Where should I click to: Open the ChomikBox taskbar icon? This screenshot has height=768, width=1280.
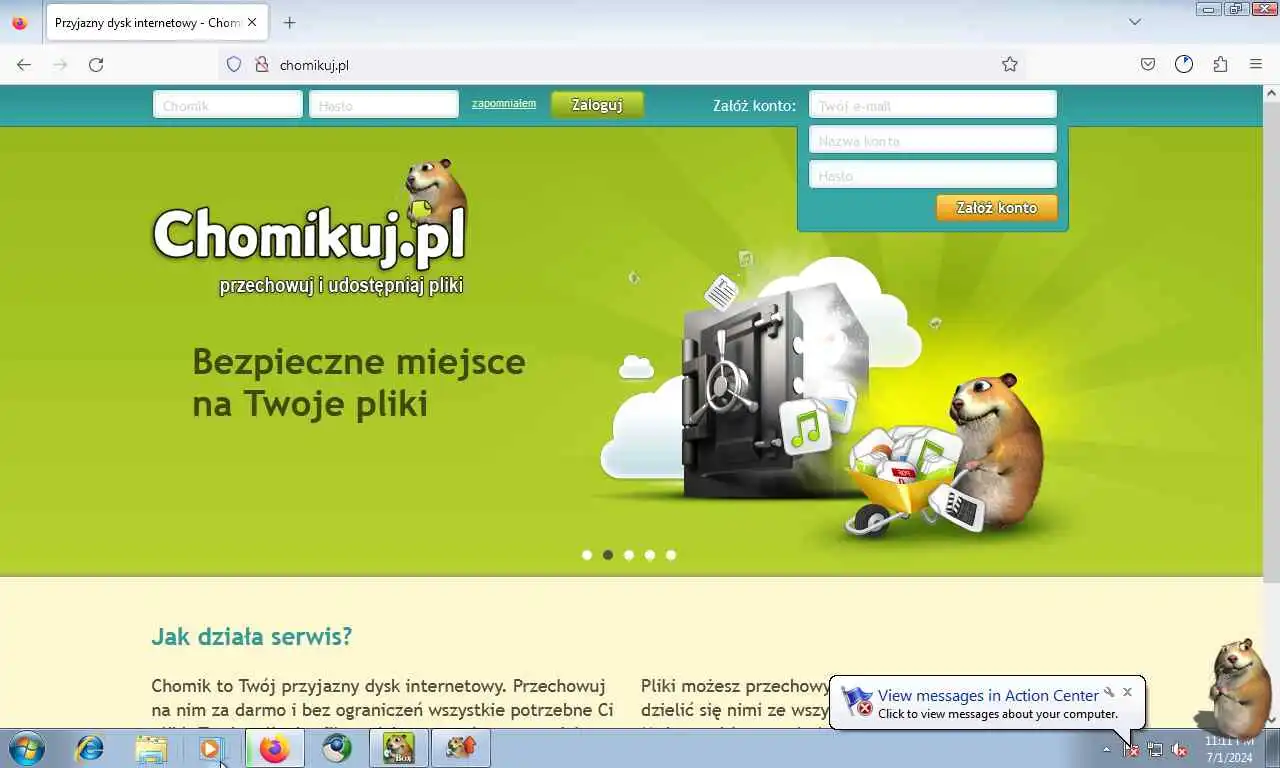click(399, 748)
